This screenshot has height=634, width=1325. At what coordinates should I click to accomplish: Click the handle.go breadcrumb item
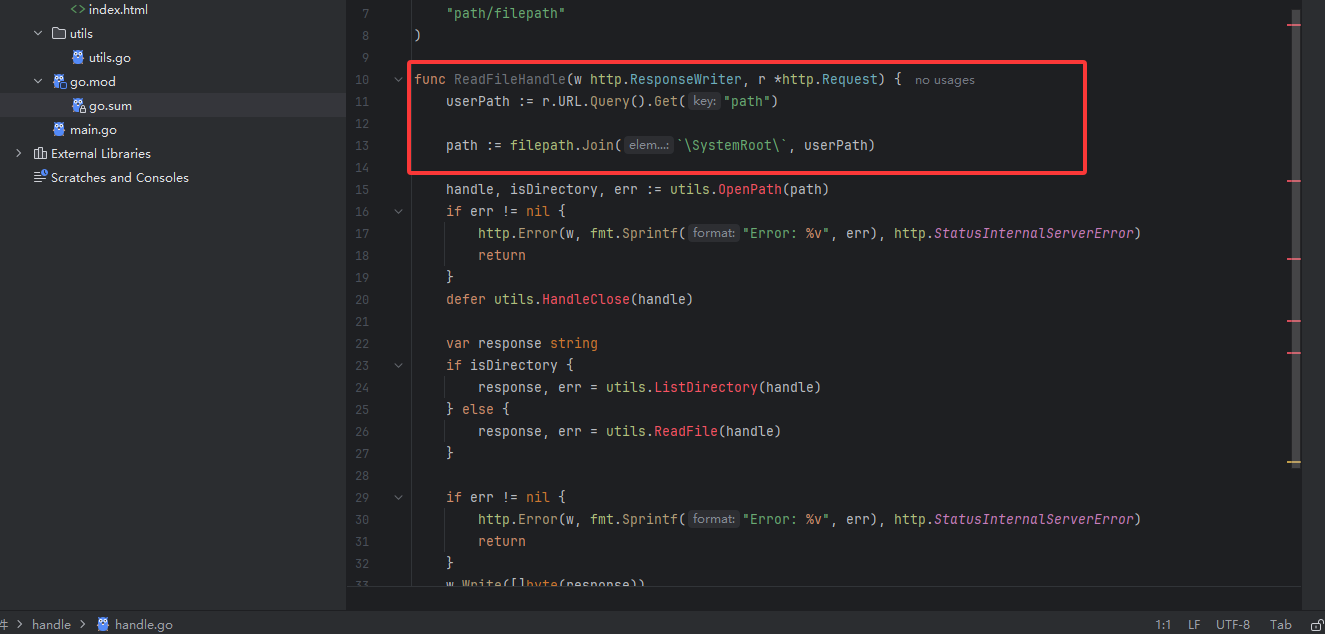[143, 624]
